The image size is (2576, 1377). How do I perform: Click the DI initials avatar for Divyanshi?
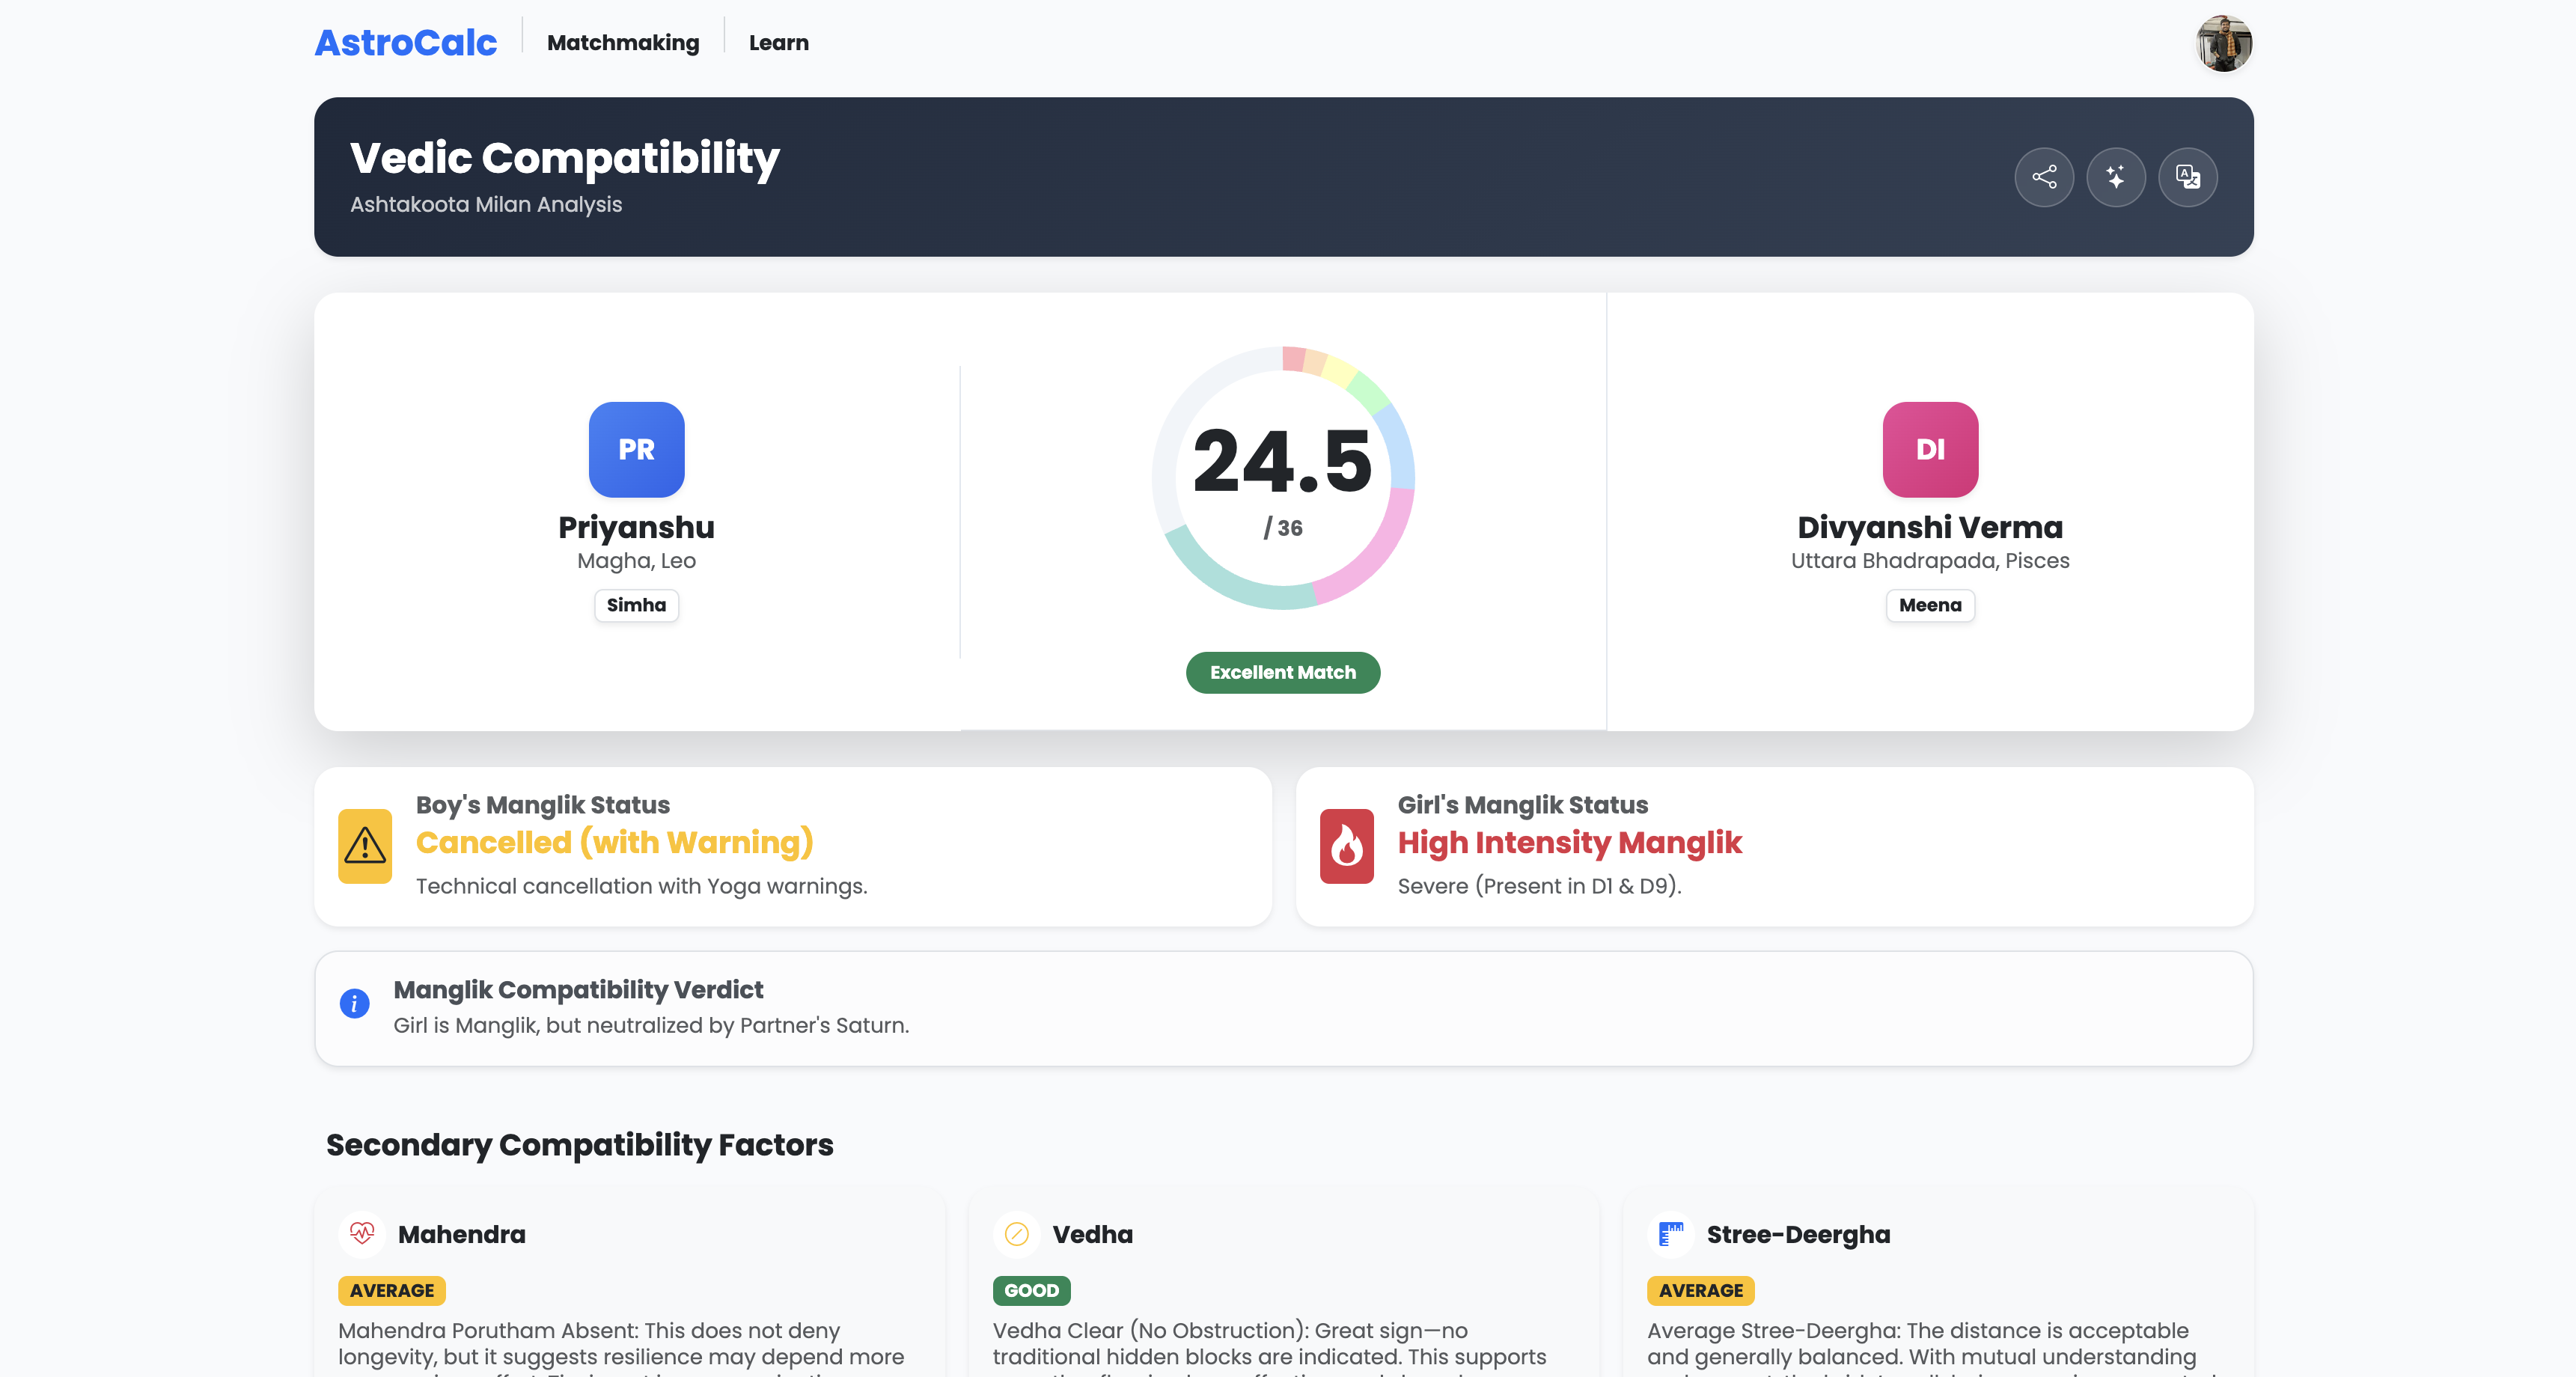point(1929,449)
